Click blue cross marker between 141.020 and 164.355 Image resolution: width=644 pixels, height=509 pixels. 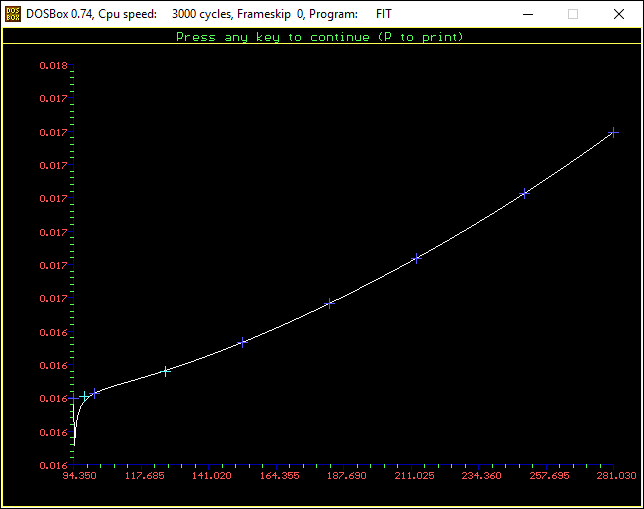click(x=242, y=343)
